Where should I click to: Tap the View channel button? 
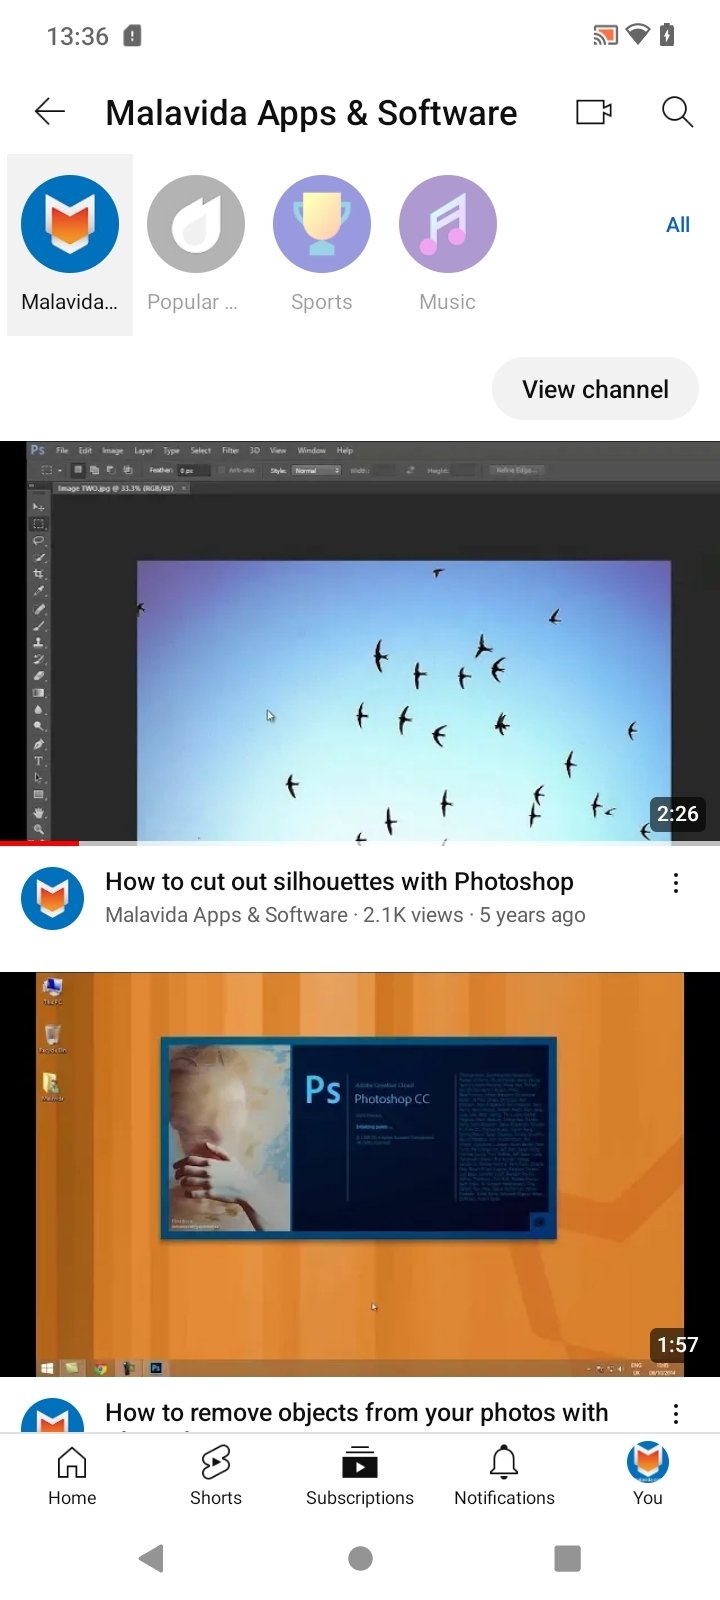tap(595, 389)
